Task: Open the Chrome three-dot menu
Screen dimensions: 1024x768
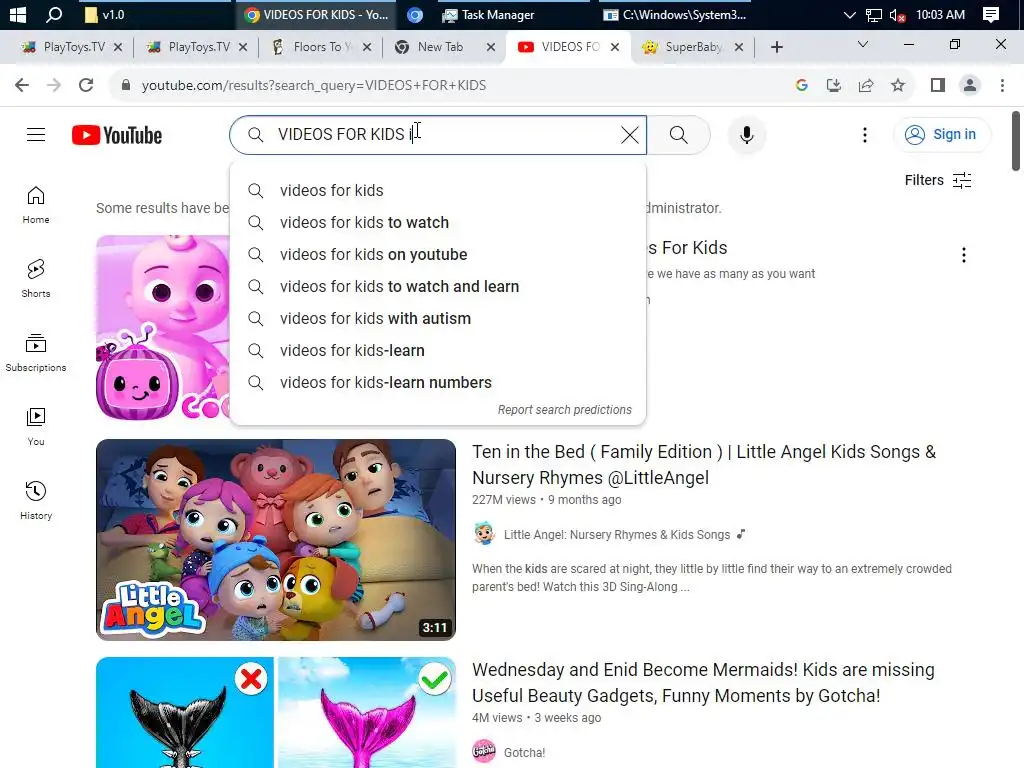Action: point(1002,85)
